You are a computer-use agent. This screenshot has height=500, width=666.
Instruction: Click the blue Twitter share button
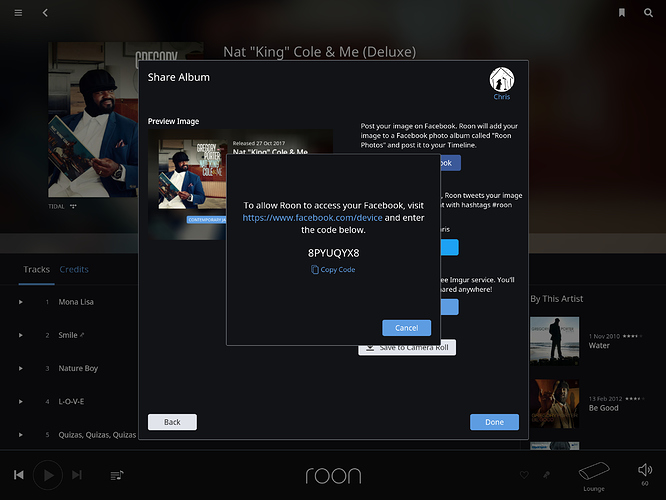450,247
